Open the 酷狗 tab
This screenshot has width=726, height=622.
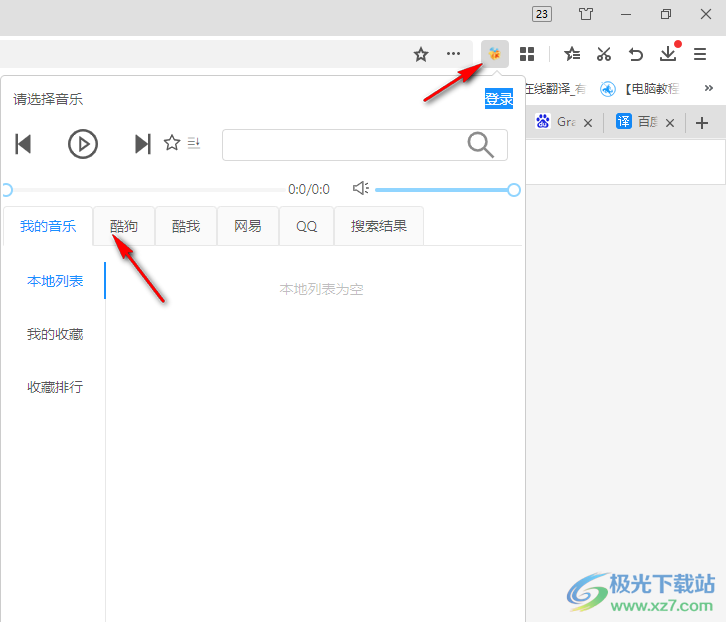[124, 226]
